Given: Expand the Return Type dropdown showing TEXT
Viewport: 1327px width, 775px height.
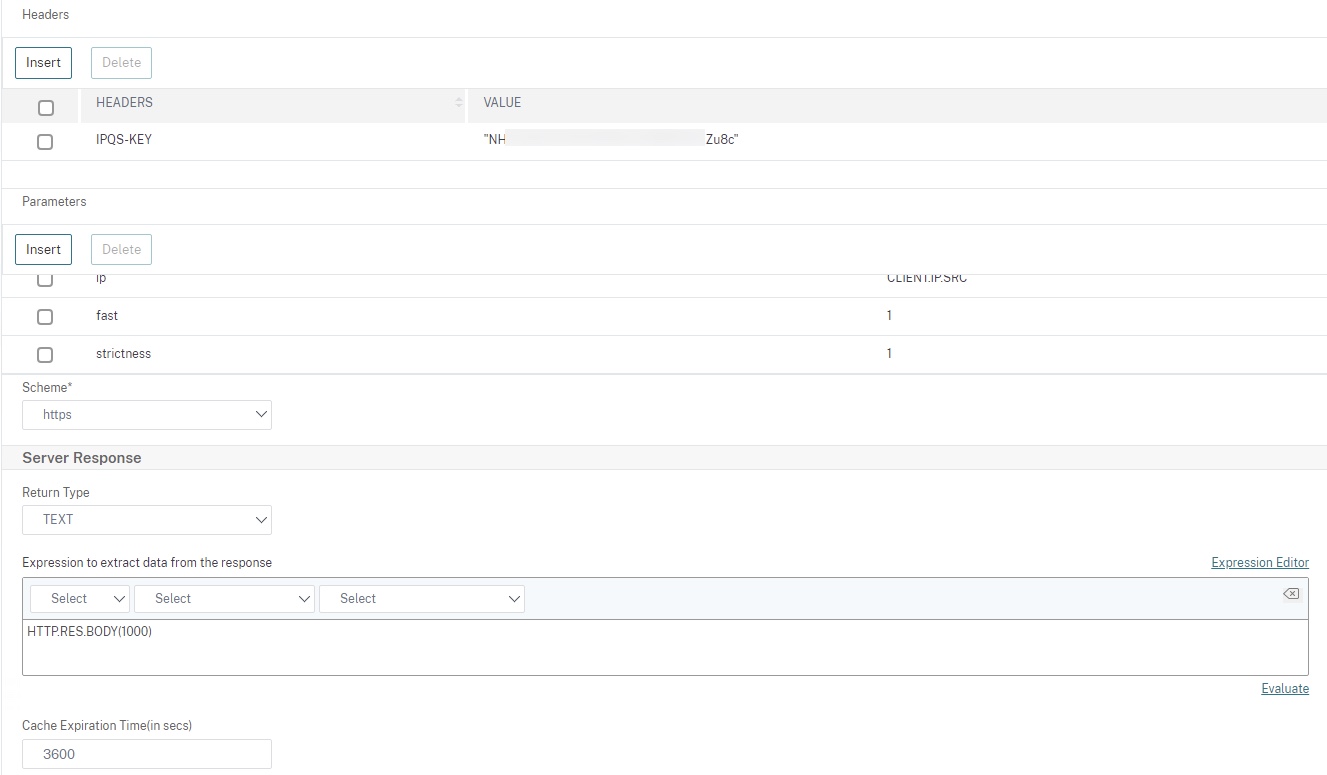Looking at the screenshot, I should (147, 519).
